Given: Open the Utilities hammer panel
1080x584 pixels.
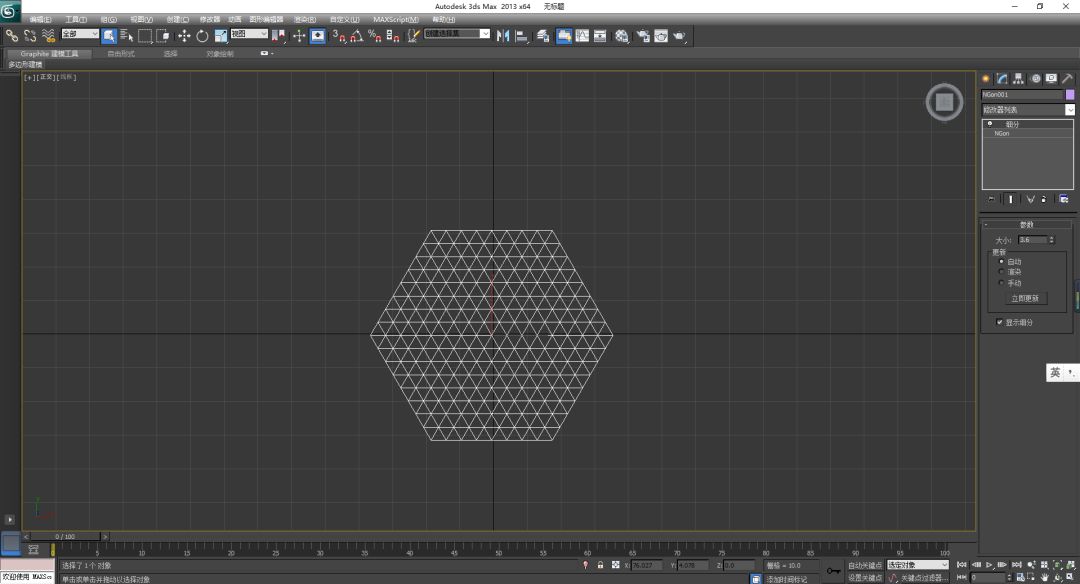Looking at the screenshot, I should coord(1067,78).
